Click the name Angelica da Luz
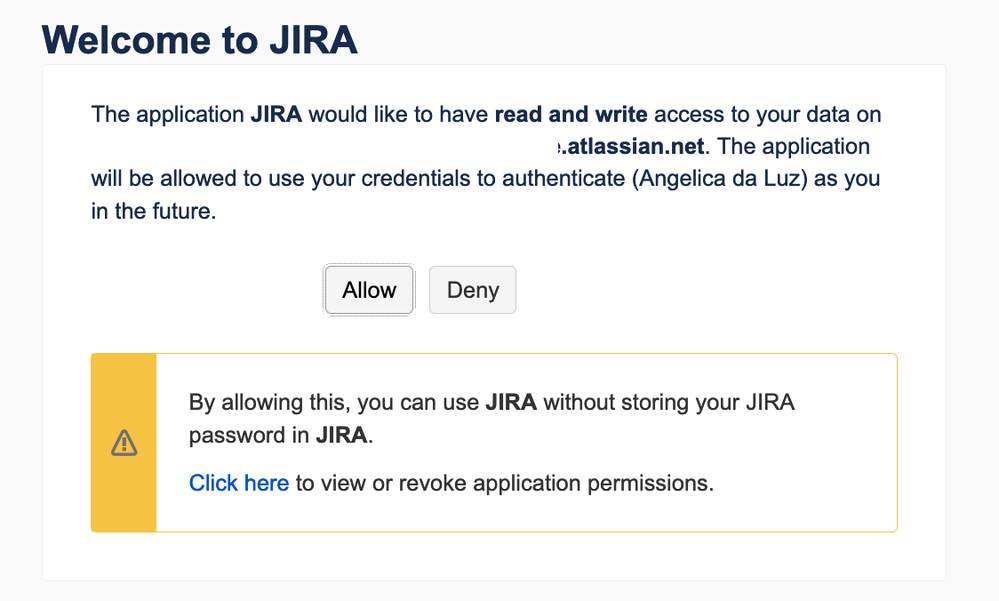999x601 pixels. pyautogui.click(x=719, y=178)
